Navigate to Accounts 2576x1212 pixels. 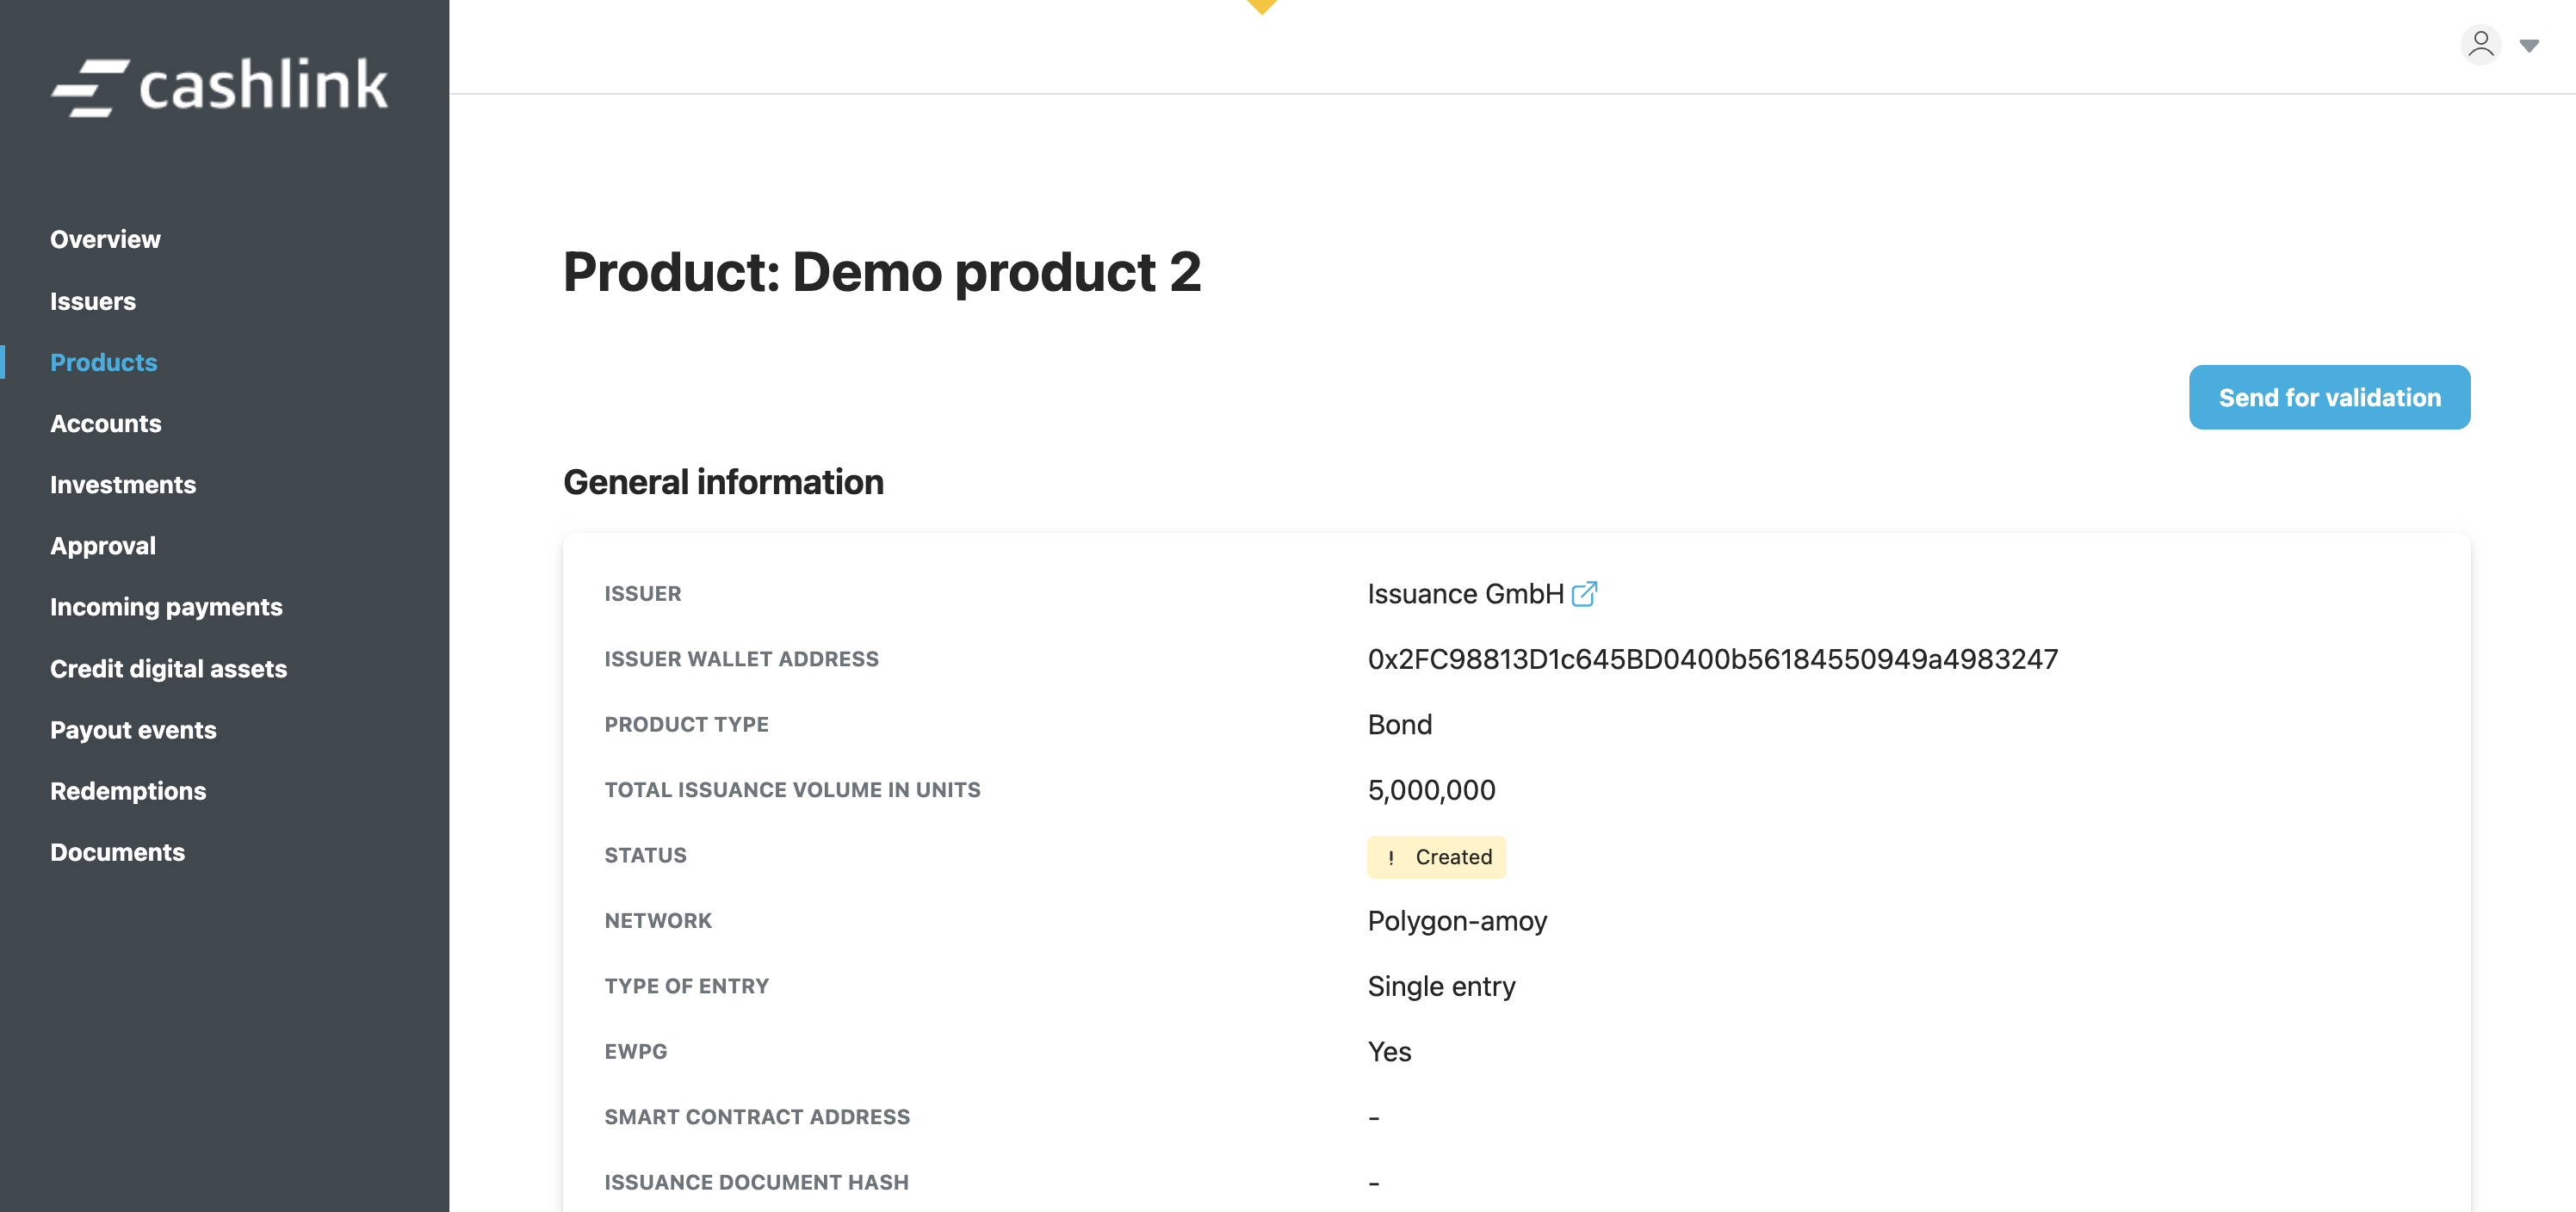coord(106,423)
